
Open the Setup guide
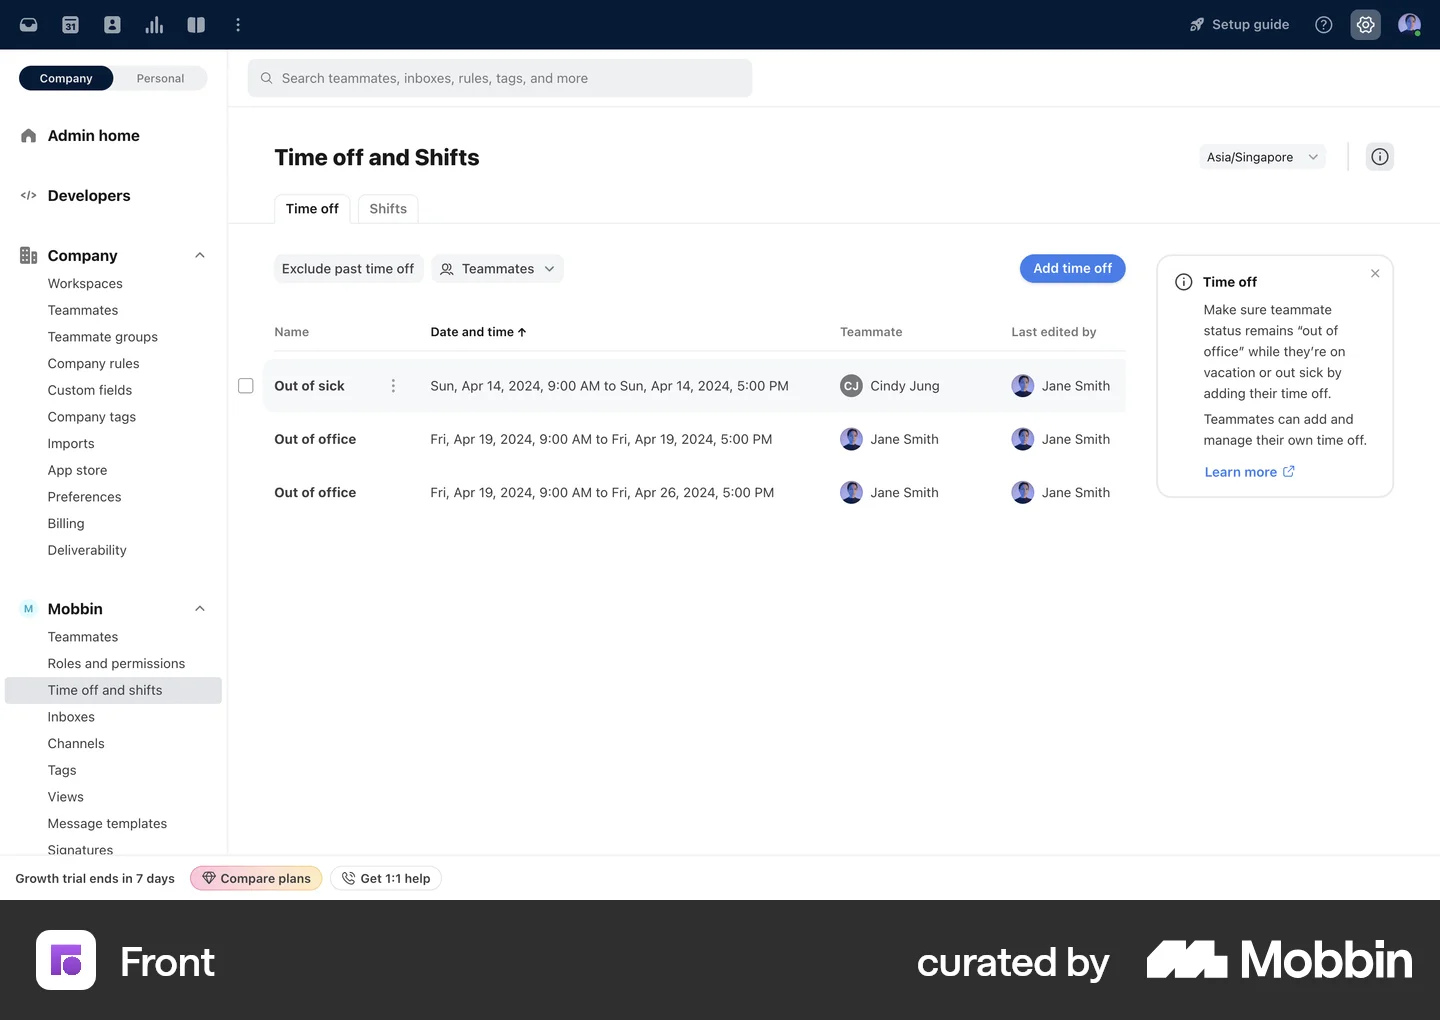point(1239,25)
